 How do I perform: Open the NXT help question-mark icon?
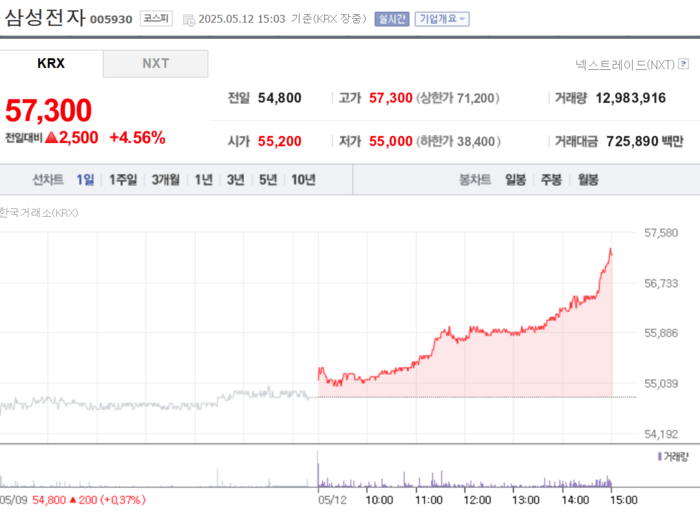coord(683,64)
